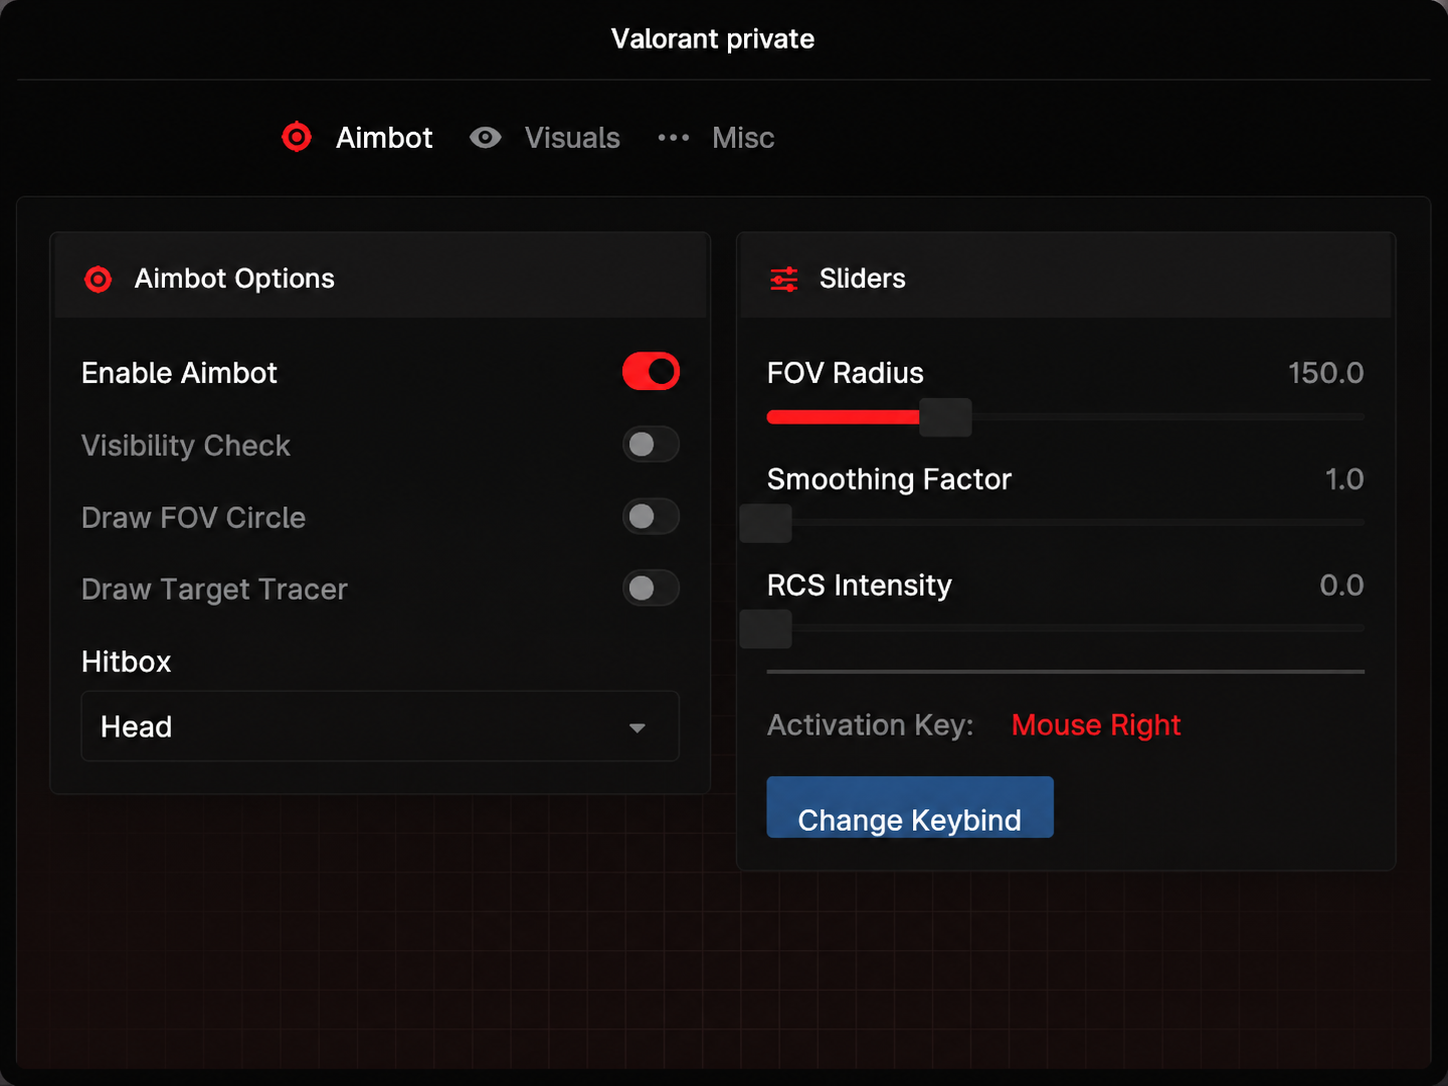
Task: Enable the Visibility Check toggle
Action: point(651,444)
